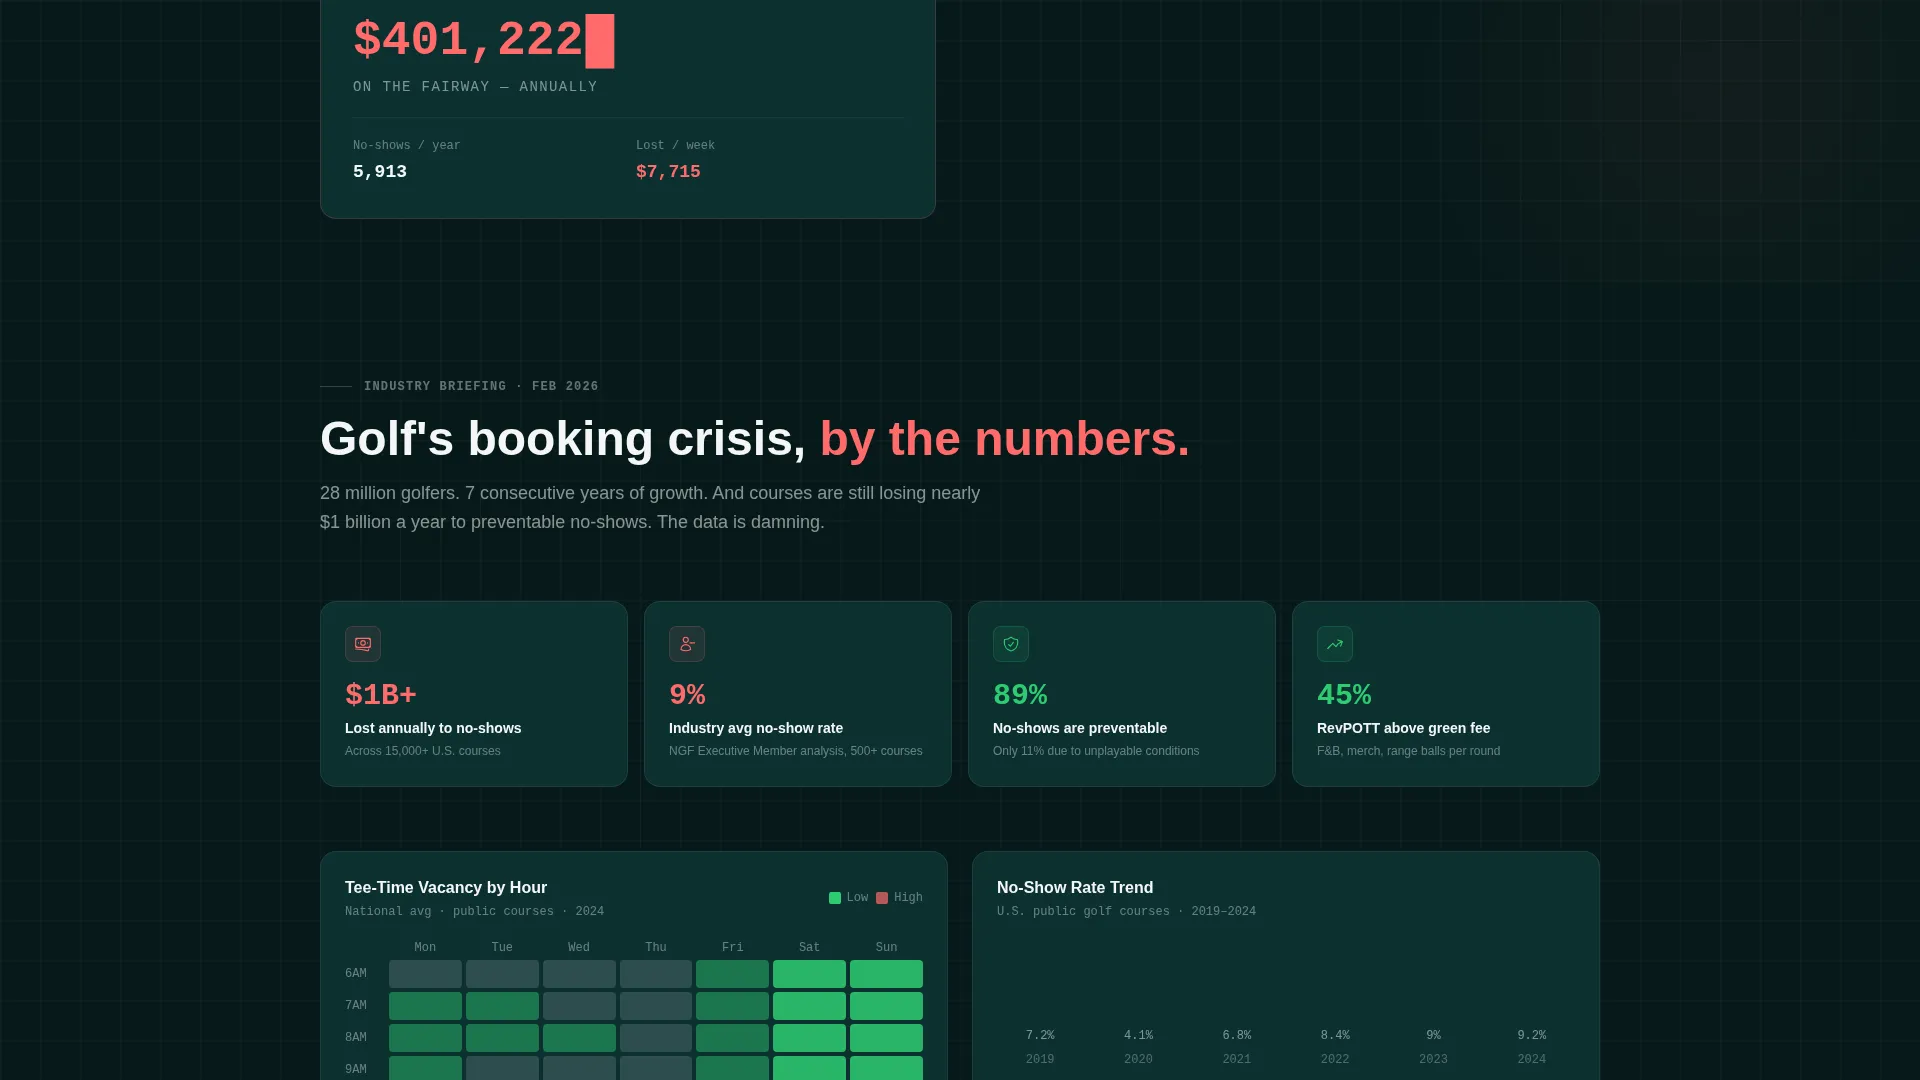Screen dimensions: 1920x1080
Task: Click the 'by the numbers.' headline text
Action: (1005, 439)
